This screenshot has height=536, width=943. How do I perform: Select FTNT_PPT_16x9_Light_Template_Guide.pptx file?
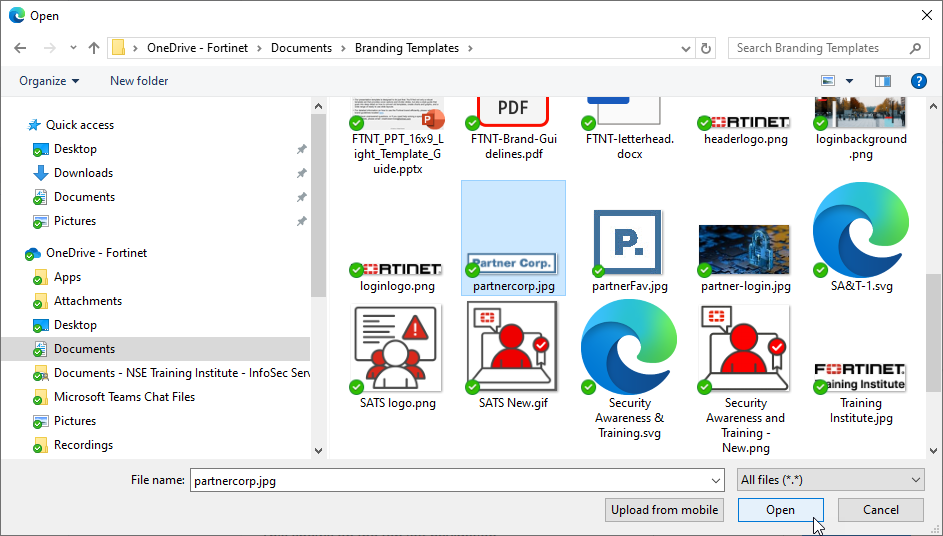[397, 137]
